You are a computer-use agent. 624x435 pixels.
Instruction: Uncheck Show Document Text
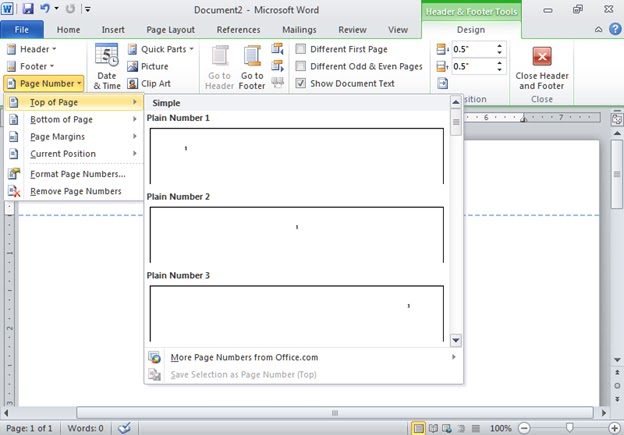[x=301, y=83]
